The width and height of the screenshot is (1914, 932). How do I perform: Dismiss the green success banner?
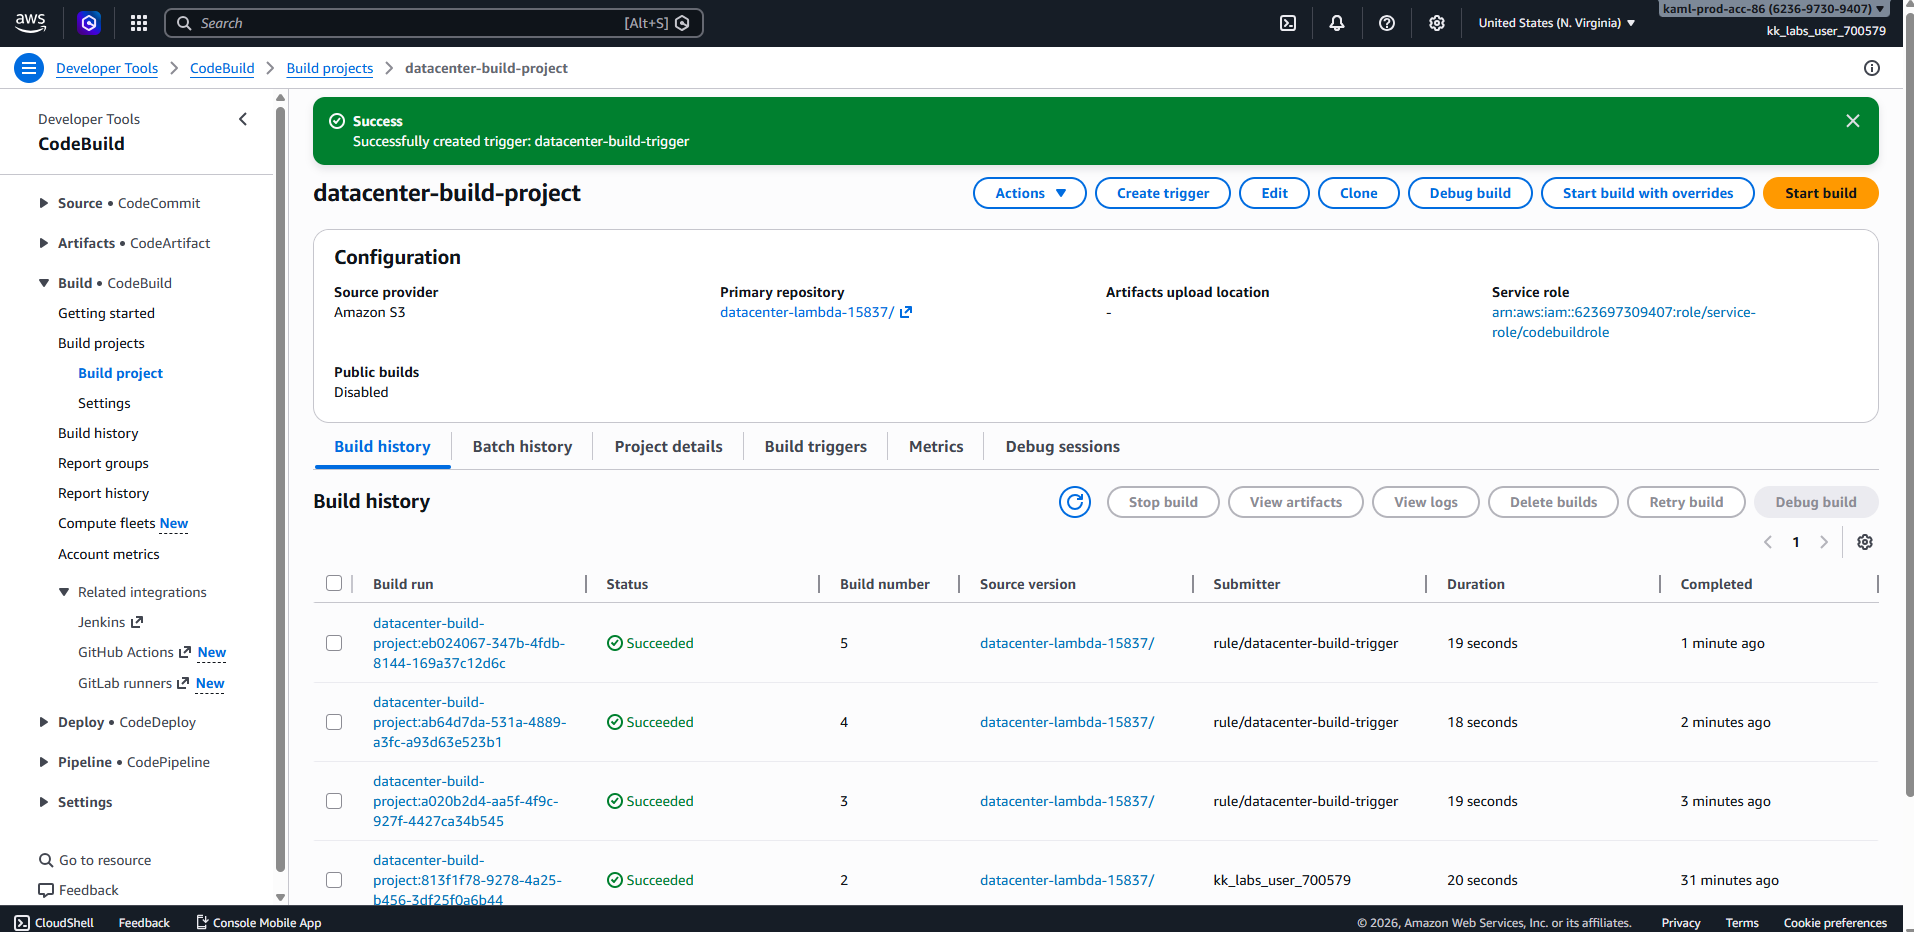(1853, 121)
